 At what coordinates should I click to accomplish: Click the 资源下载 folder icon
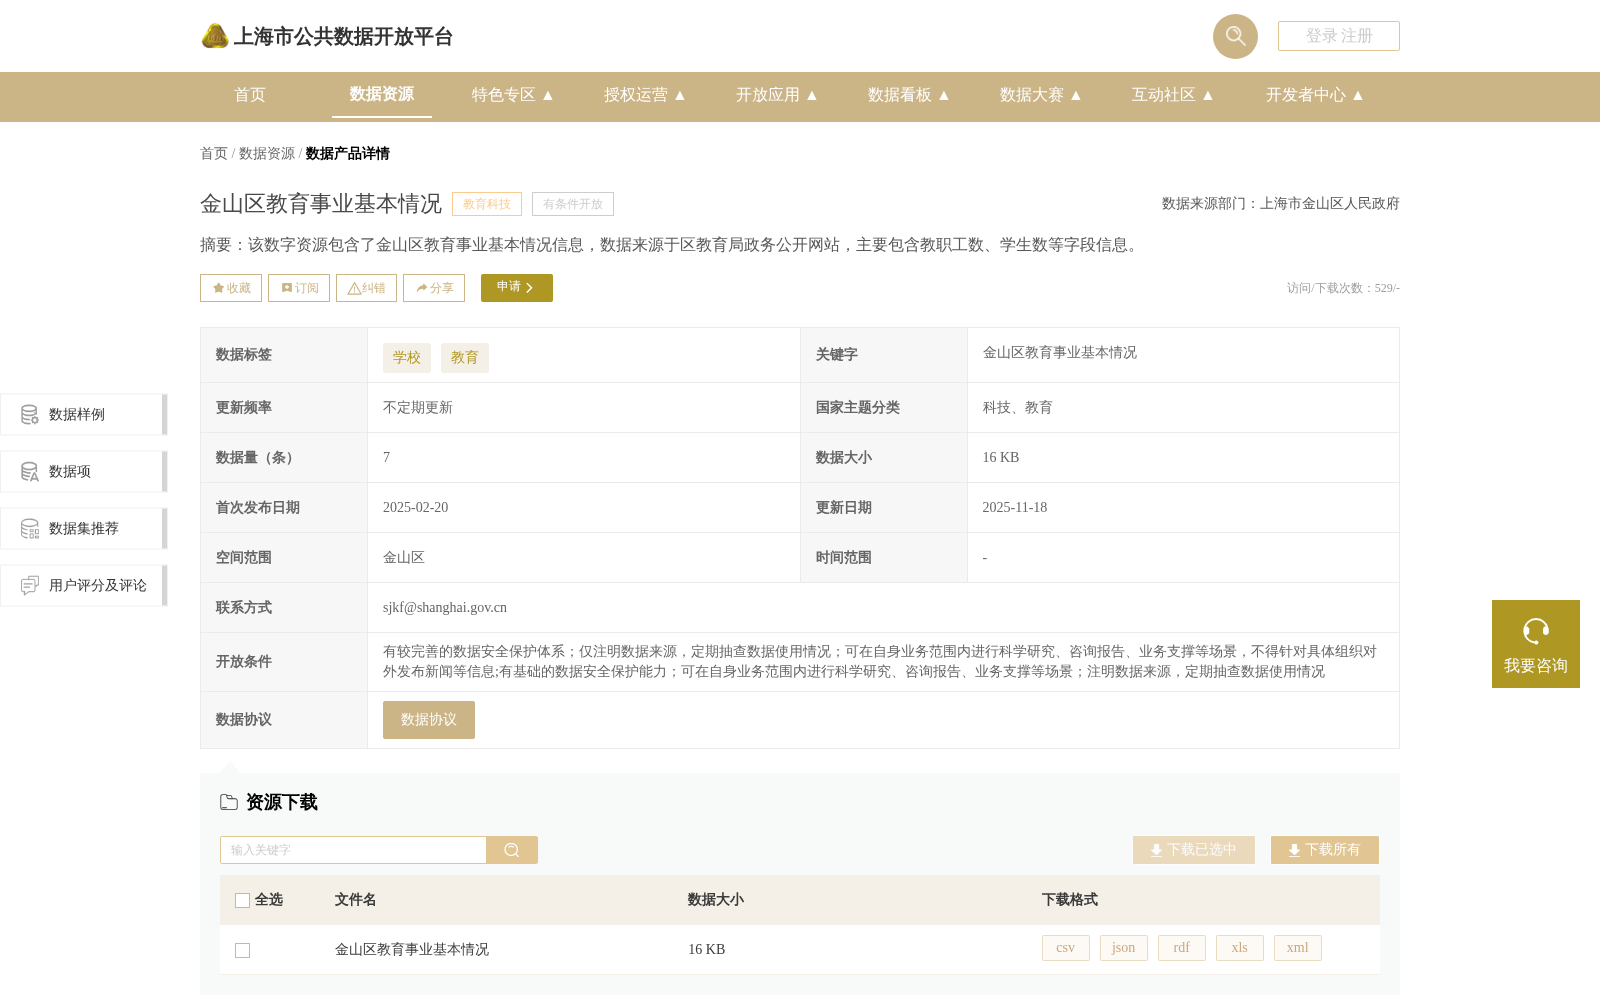(229, 802)
